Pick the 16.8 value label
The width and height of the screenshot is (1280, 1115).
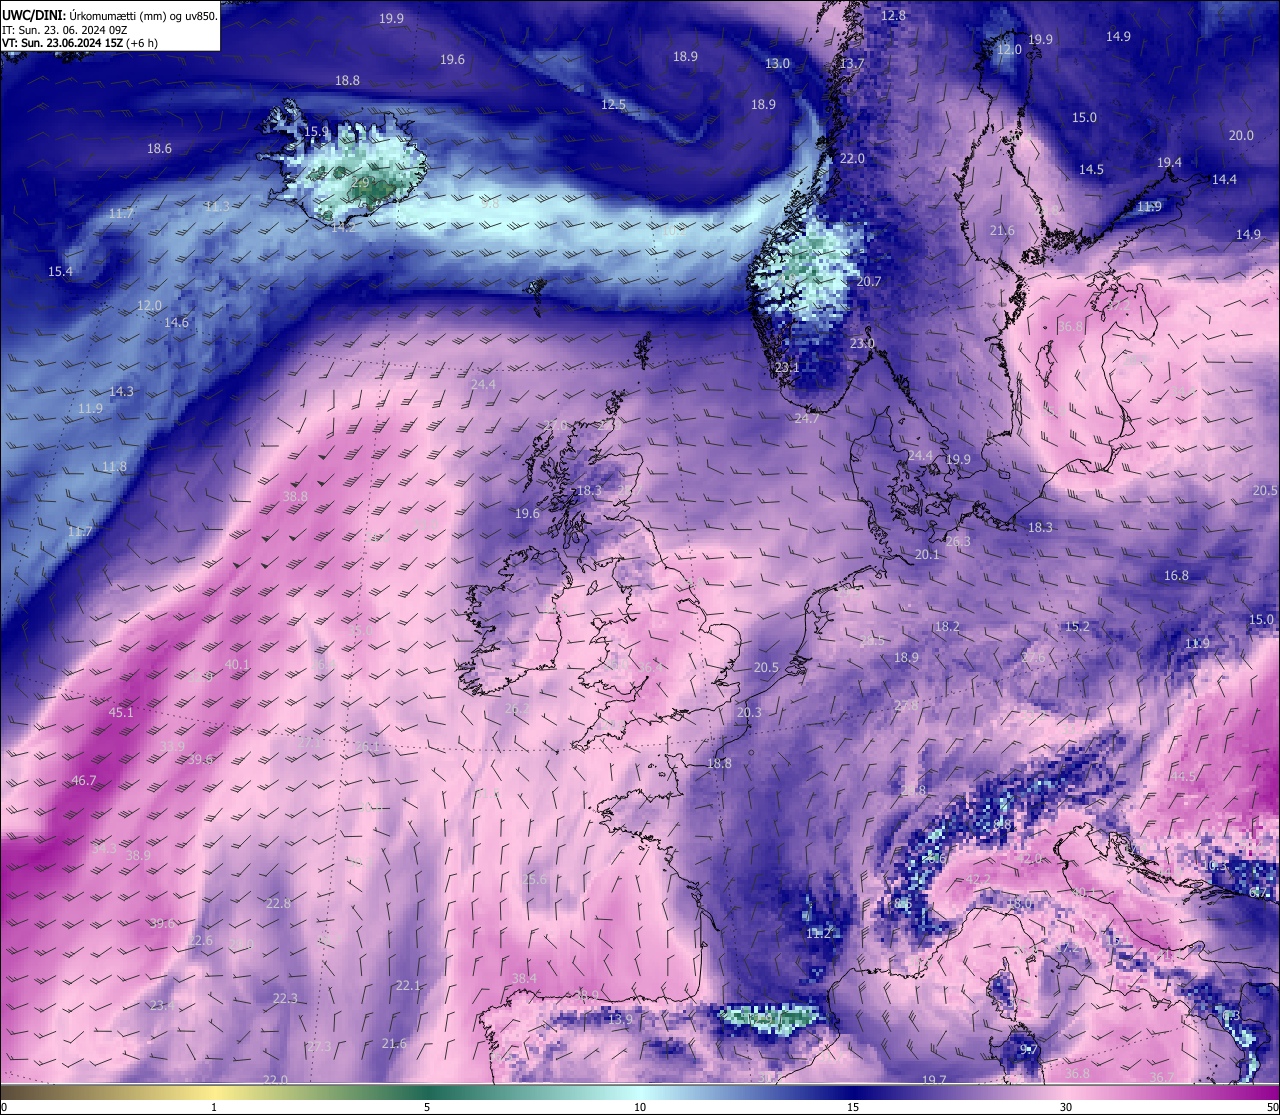pos(1176,576)
